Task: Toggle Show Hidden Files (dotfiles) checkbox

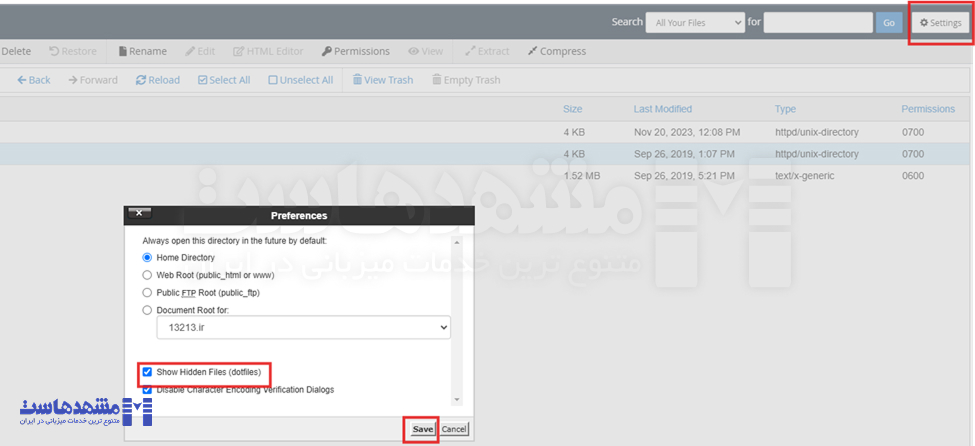Action: (147, 372)
